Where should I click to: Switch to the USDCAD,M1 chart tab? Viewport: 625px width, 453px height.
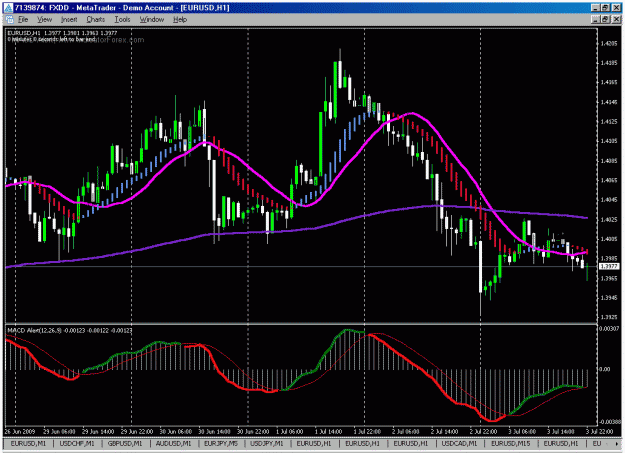(459, 443)
